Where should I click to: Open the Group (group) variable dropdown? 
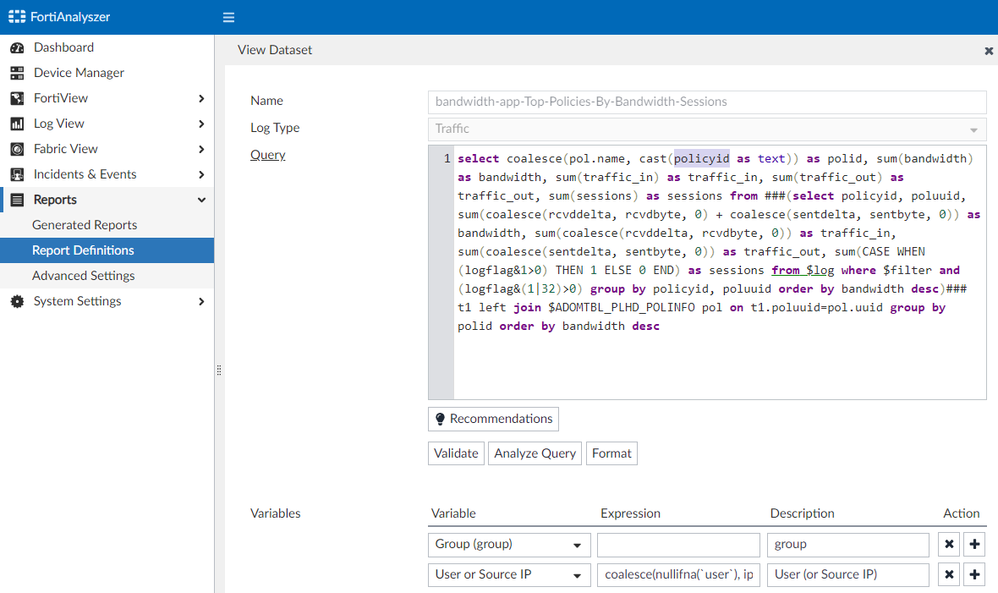(x=508, y=545)
